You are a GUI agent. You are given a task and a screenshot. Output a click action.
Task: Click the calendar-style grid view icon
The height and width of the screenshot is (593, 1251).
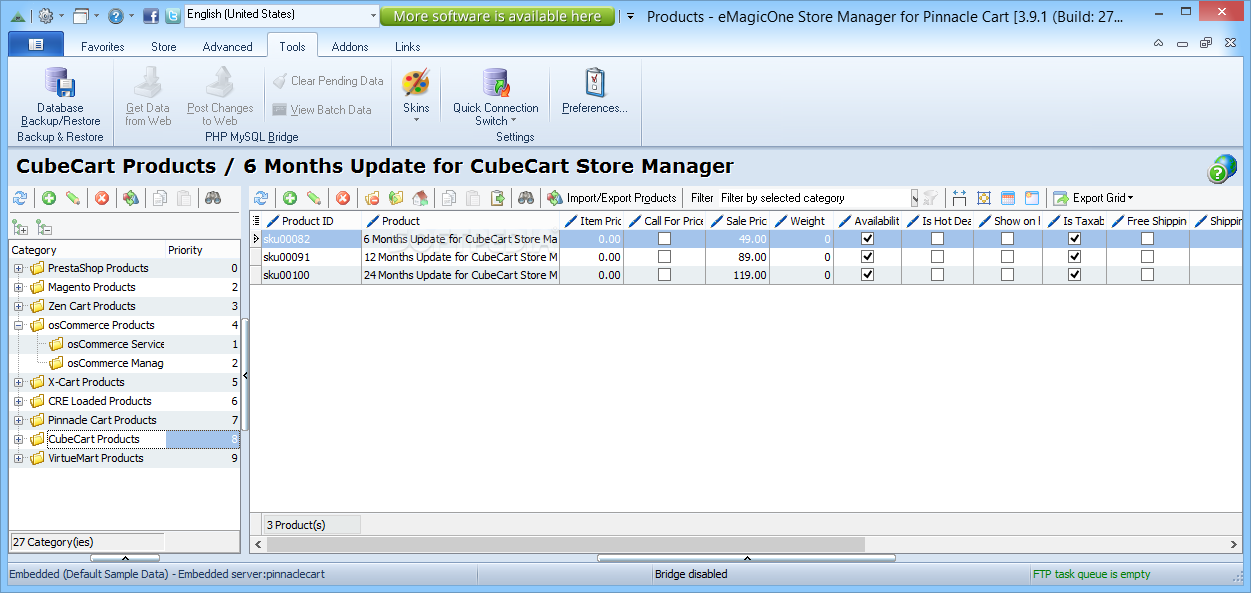1008,198
